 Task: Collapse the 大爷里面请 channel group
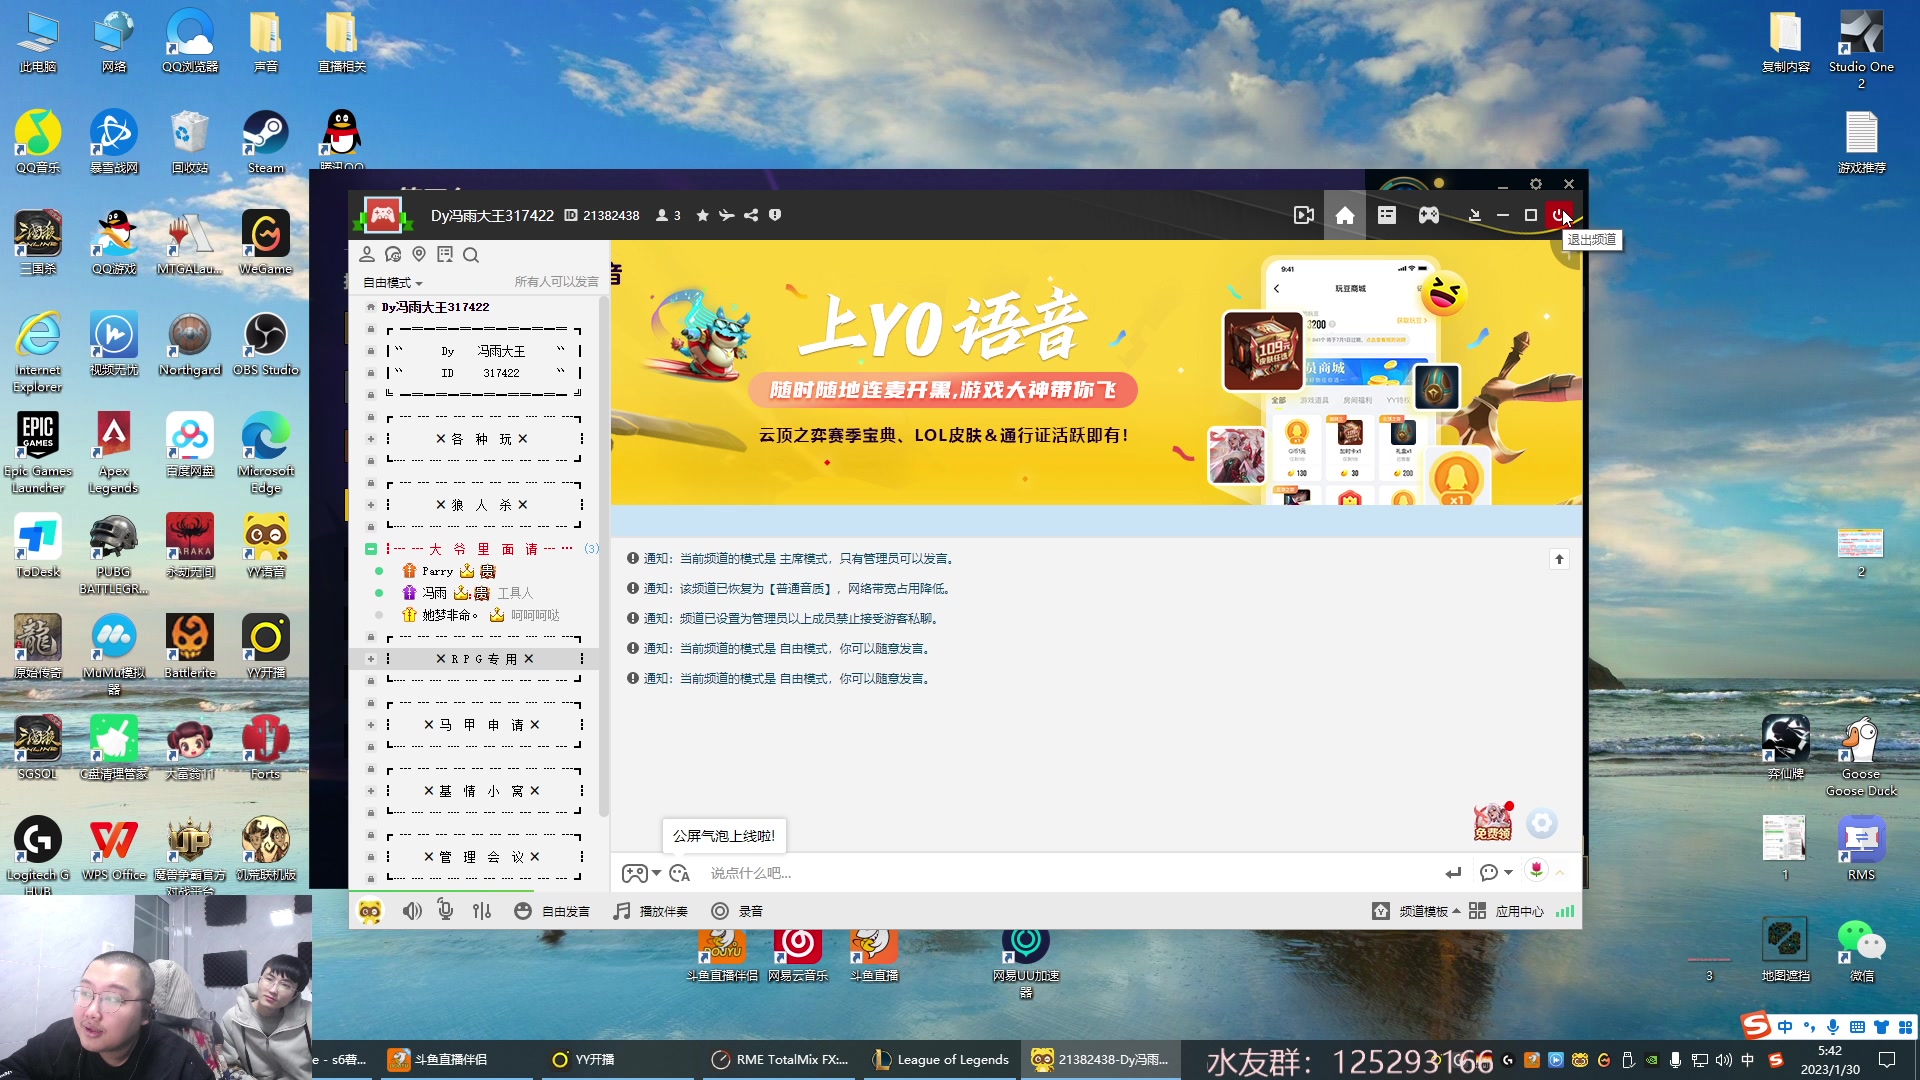pyautogui.click(x=371, y=549)
